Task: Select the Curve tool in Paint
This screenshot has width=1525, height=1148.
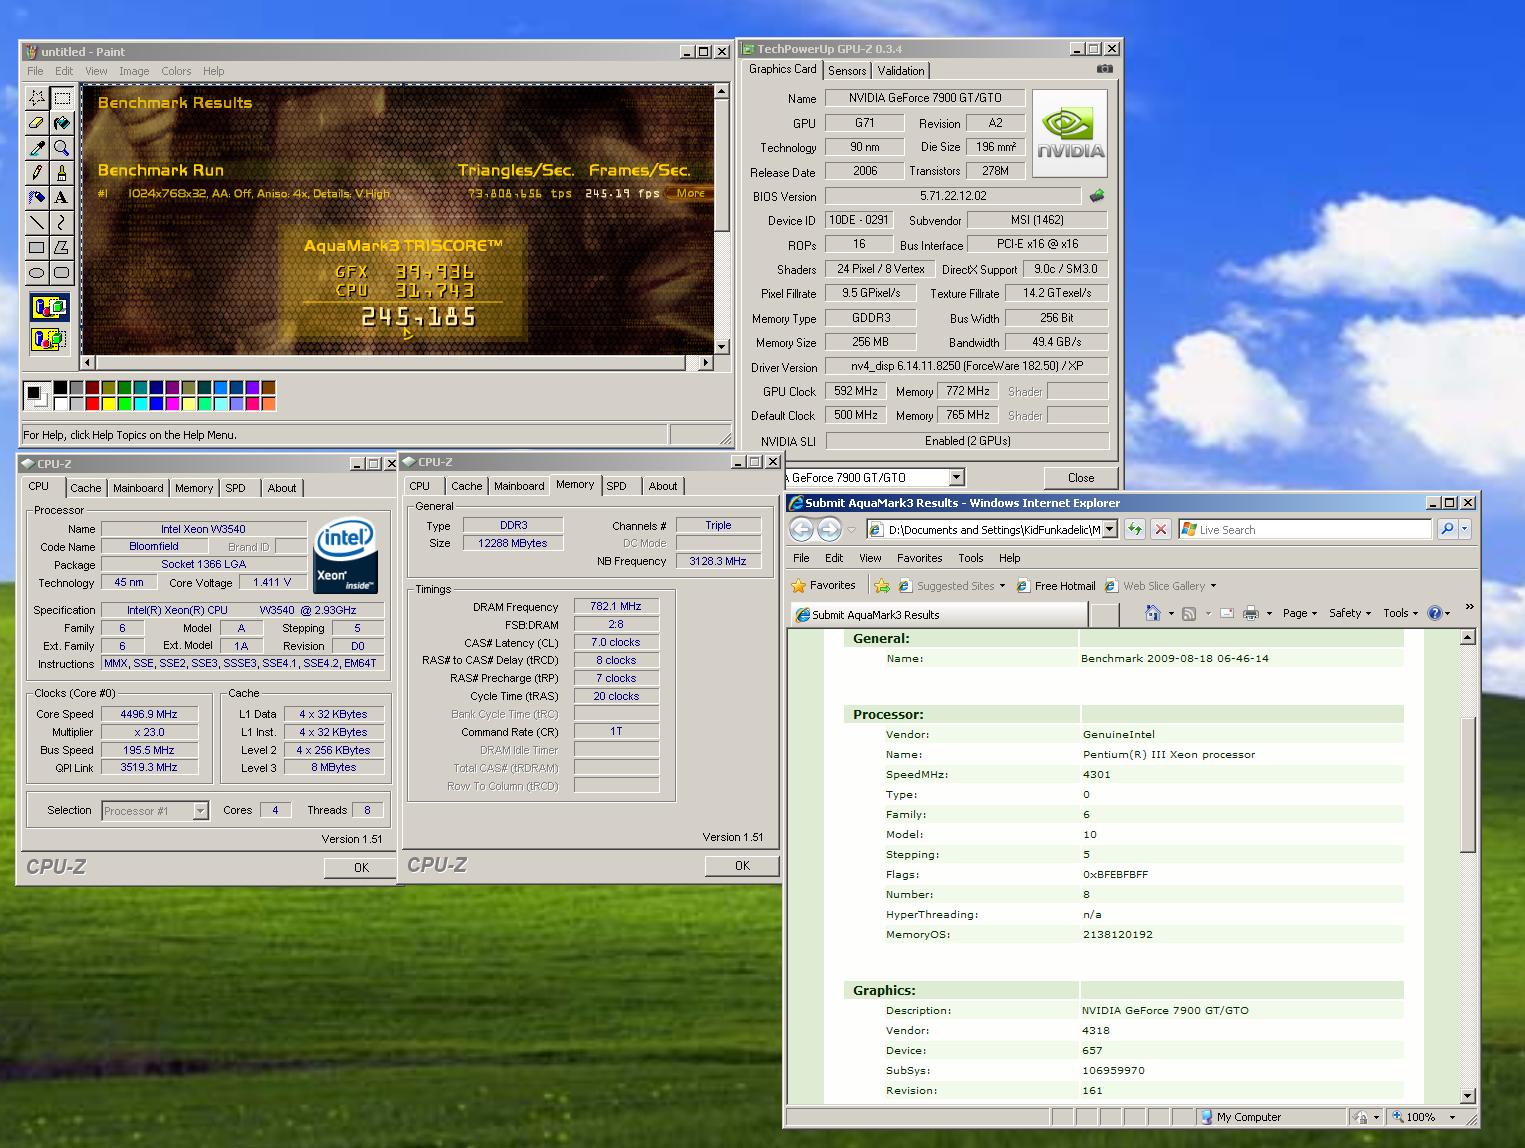Action: click(62, 222)
